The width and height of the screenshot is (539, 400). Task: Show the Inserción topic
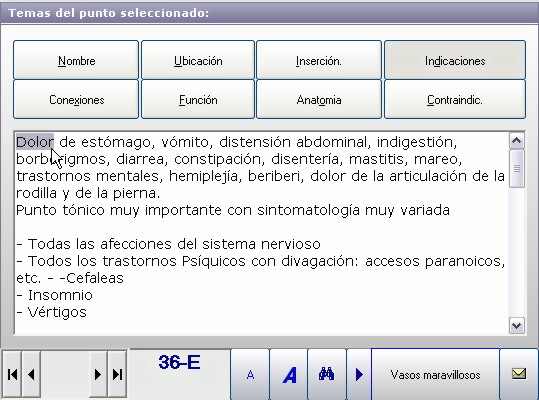[319, 60]
